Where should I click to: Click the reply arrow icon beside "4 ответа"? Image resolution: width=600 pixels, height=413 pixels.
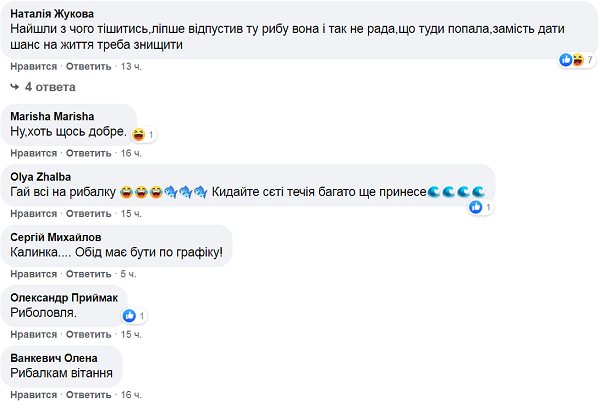[x=15, y=87]
